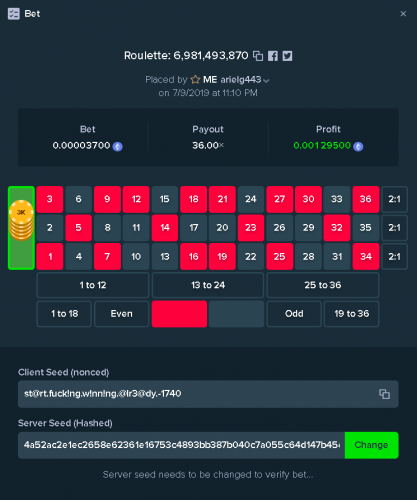417x500 pixels.
Task: Select the Even bet
Action: click(122, 314)
